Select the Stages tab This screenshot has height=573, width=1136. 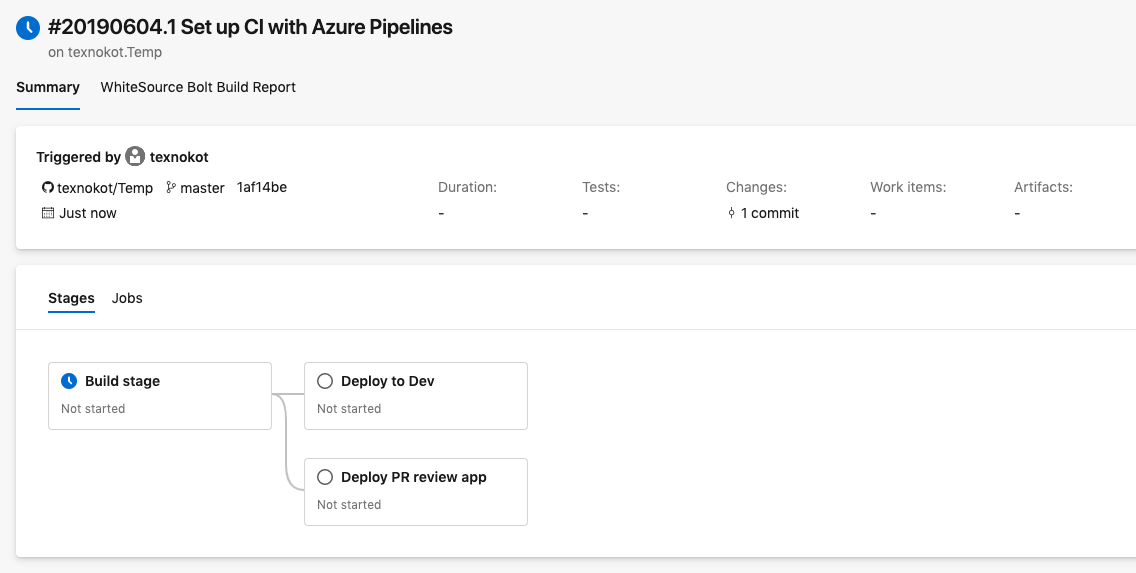coord(71,298)
